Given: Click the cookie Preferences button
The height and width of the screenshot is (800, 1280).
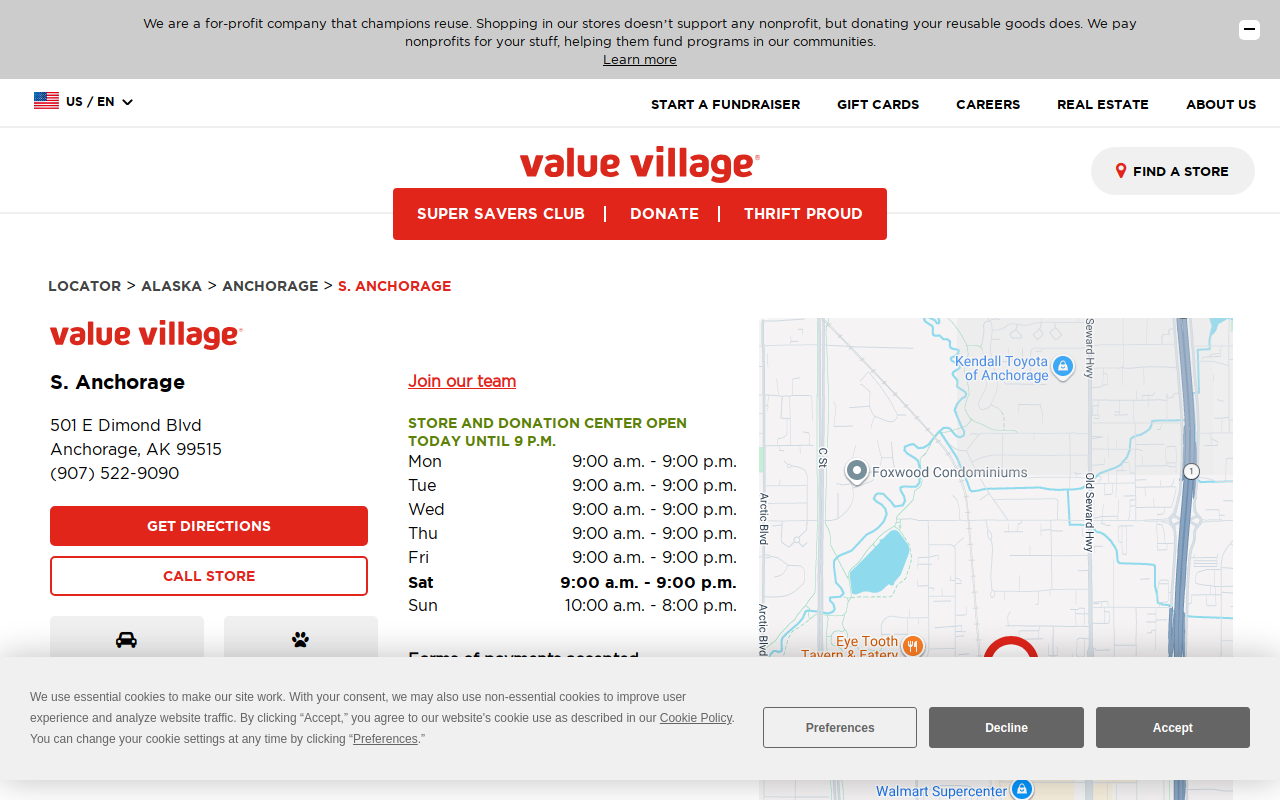Looking at the screenshot, I should (x=840, y=728).
